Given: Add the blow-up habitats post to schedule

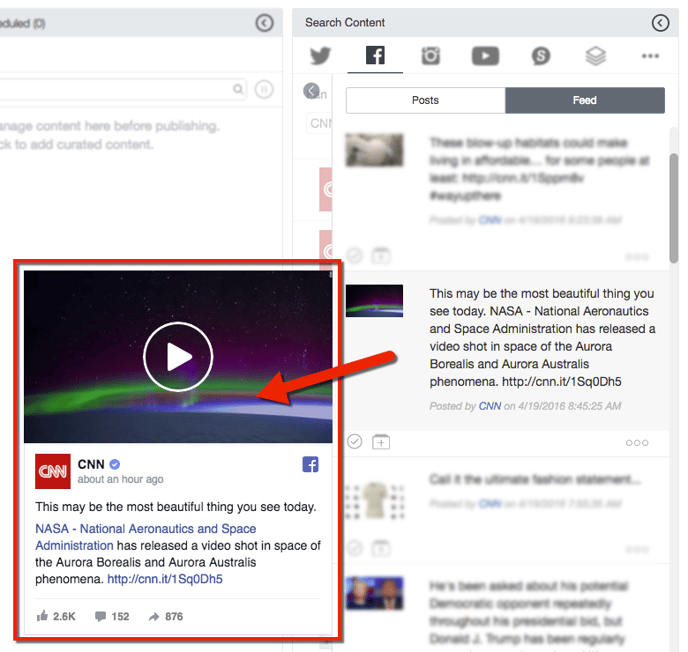Looking at the screenshot, I should click(x=381, y=255).
